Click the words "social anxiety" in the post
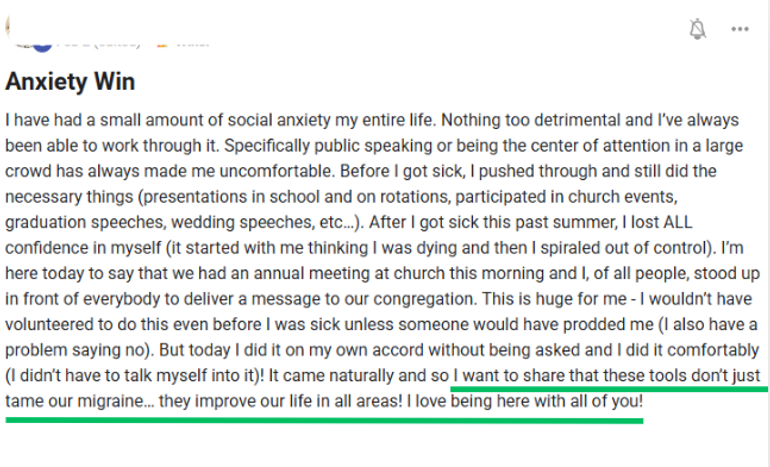770x467 pixels. point(279,120)
